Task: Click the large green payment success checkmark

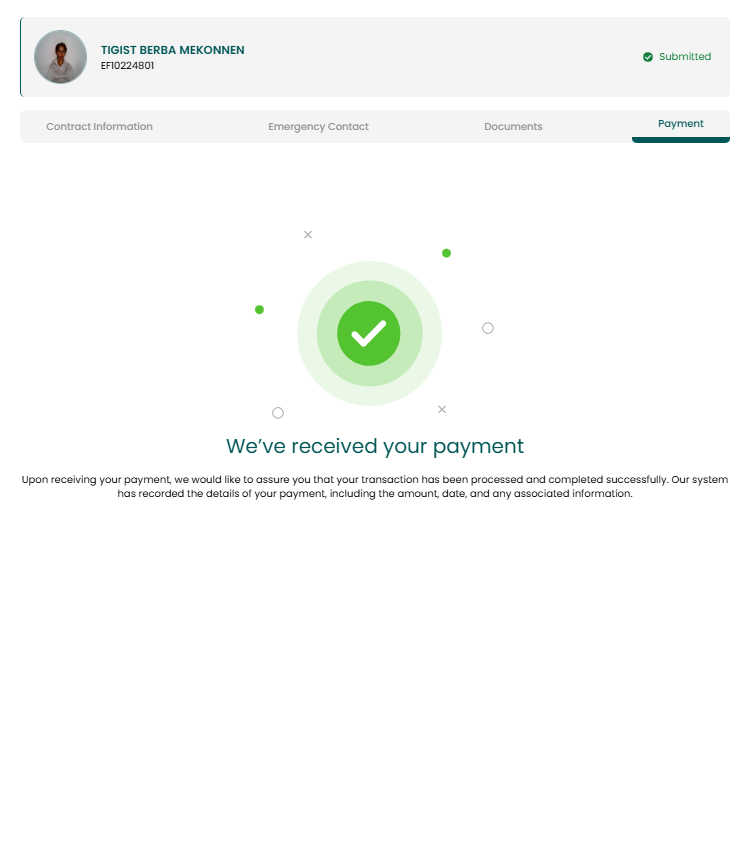Action: (x=369, y=333)
